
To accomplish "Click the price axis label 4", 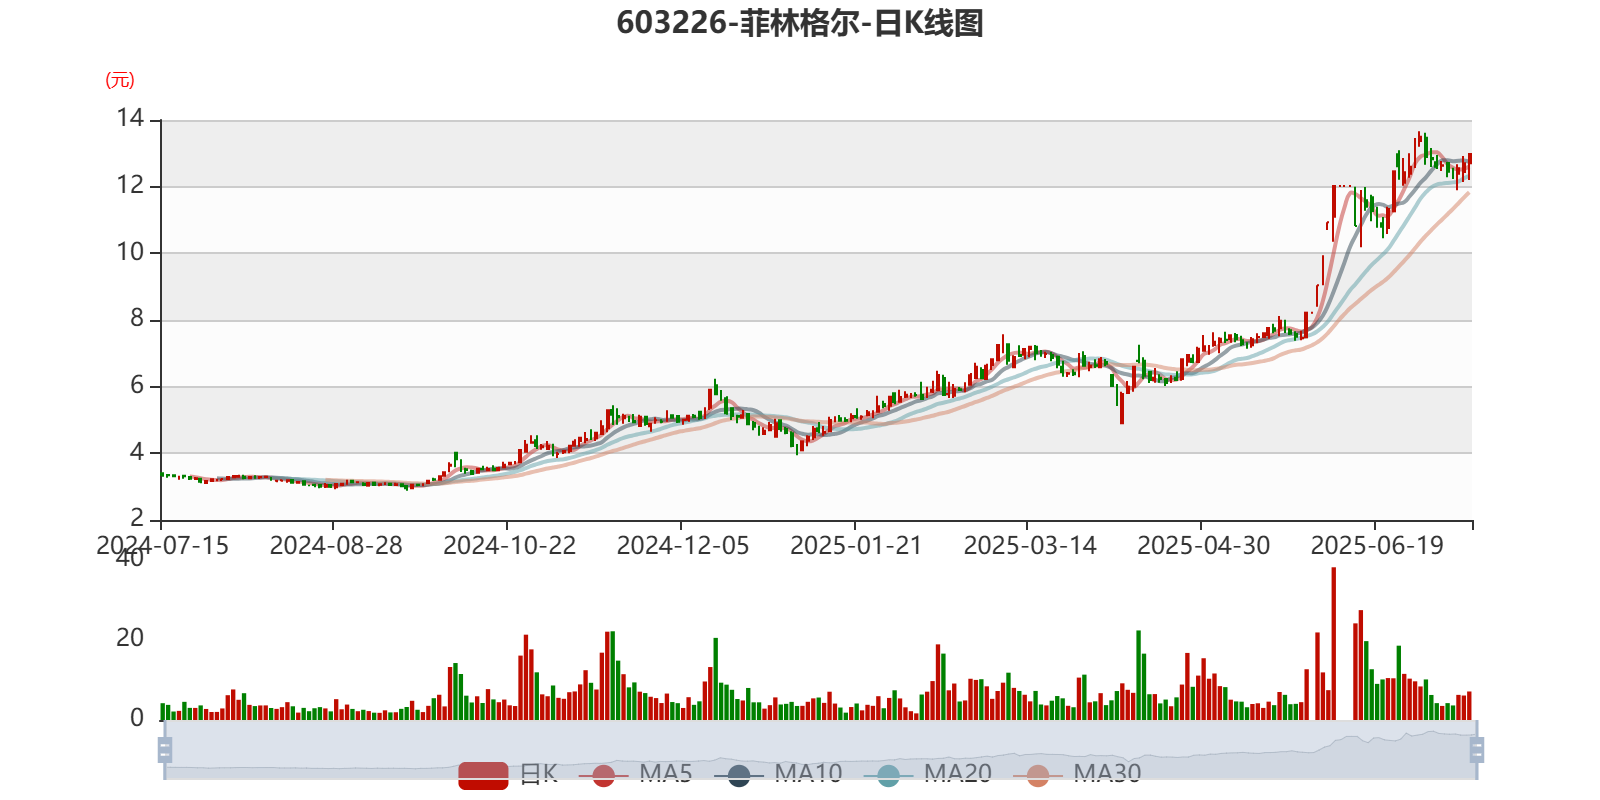I will click(137, 452).
